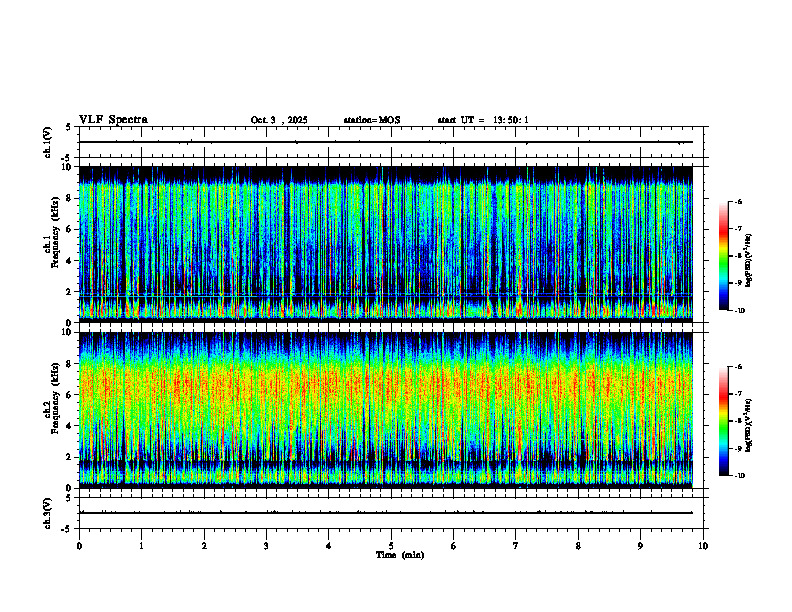The image size is (792, 612).
Task: Select the date text "Oct. 3 , 2025"
Action: tap(279, 120)
